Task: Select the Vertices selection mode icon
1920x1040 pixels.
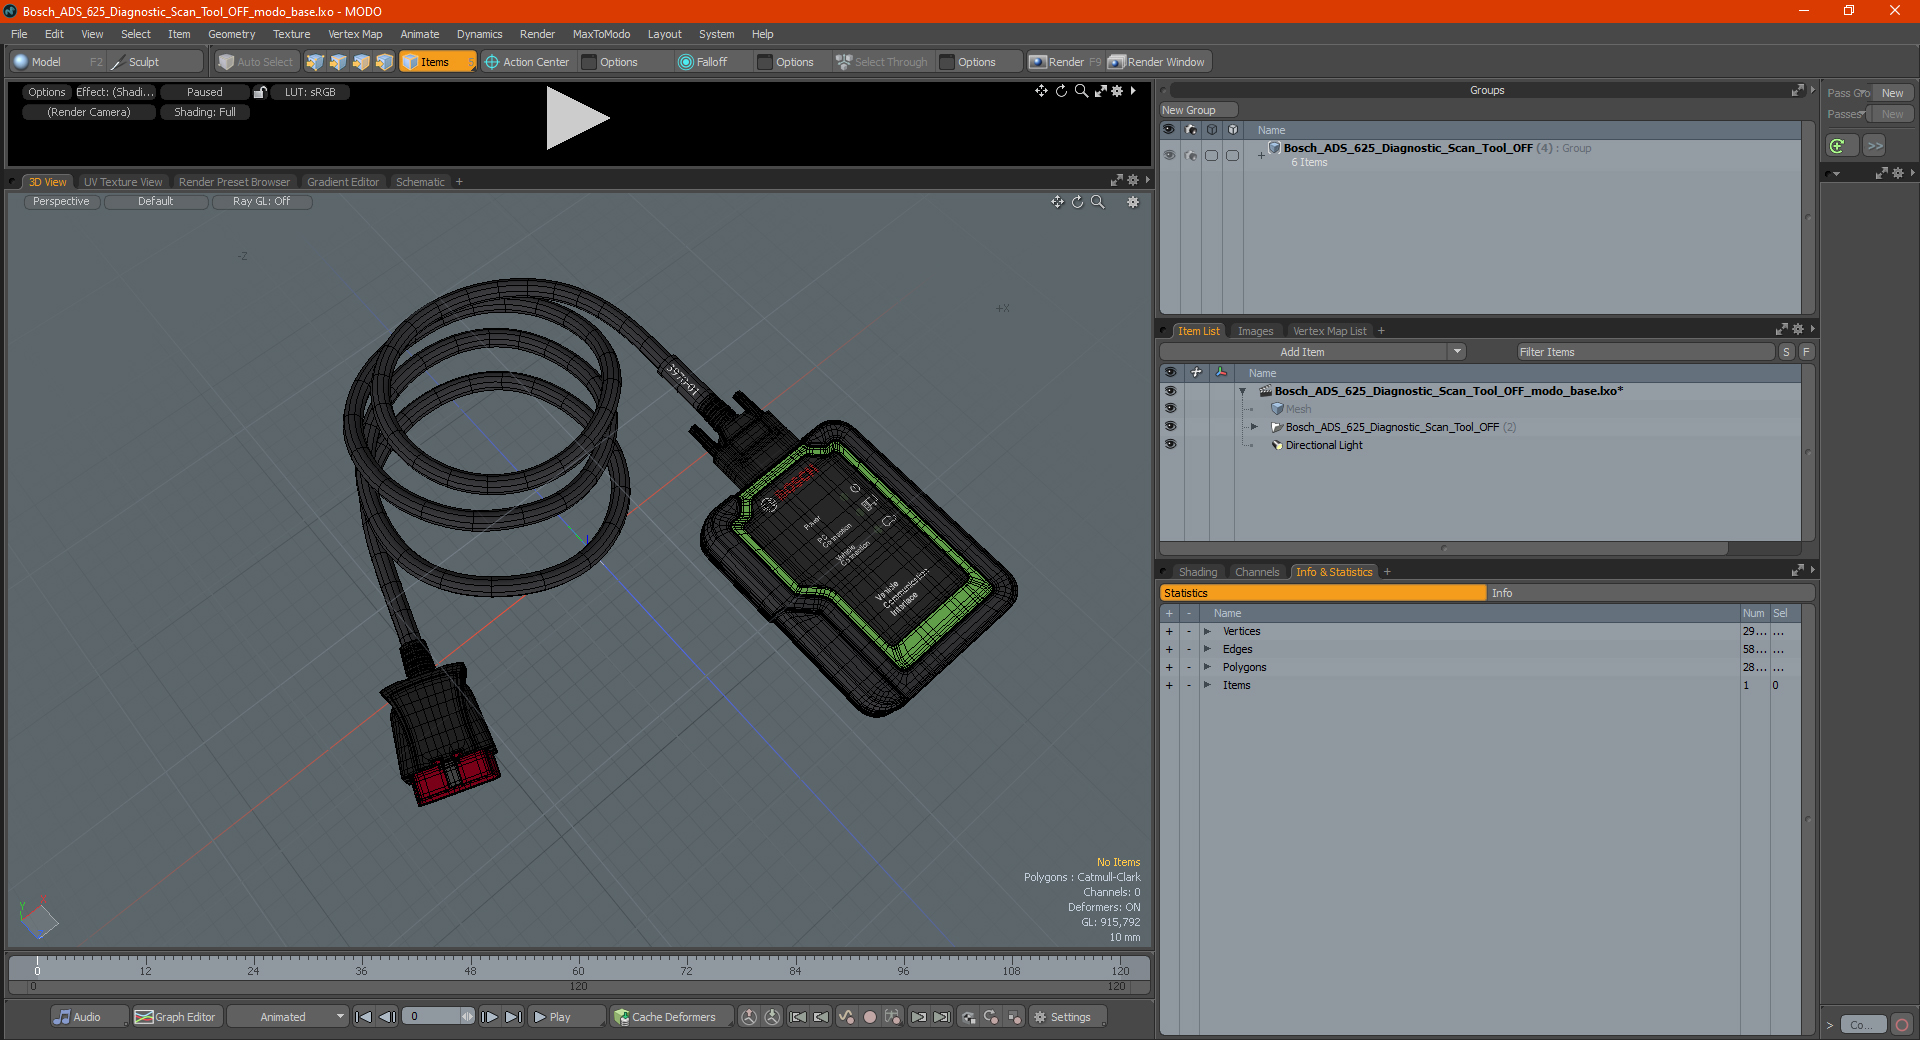Action: tap(315, 62)
